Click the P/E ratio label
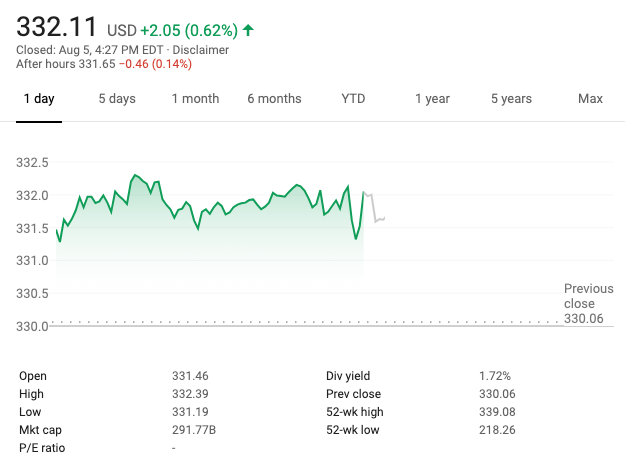The image size is (625, 463). 42,448
